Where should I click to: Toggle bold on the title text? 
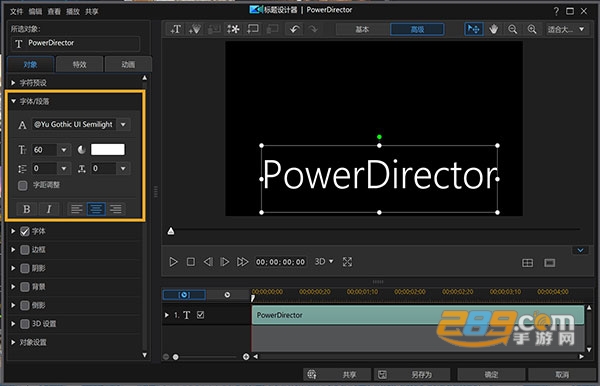point(26,209)
